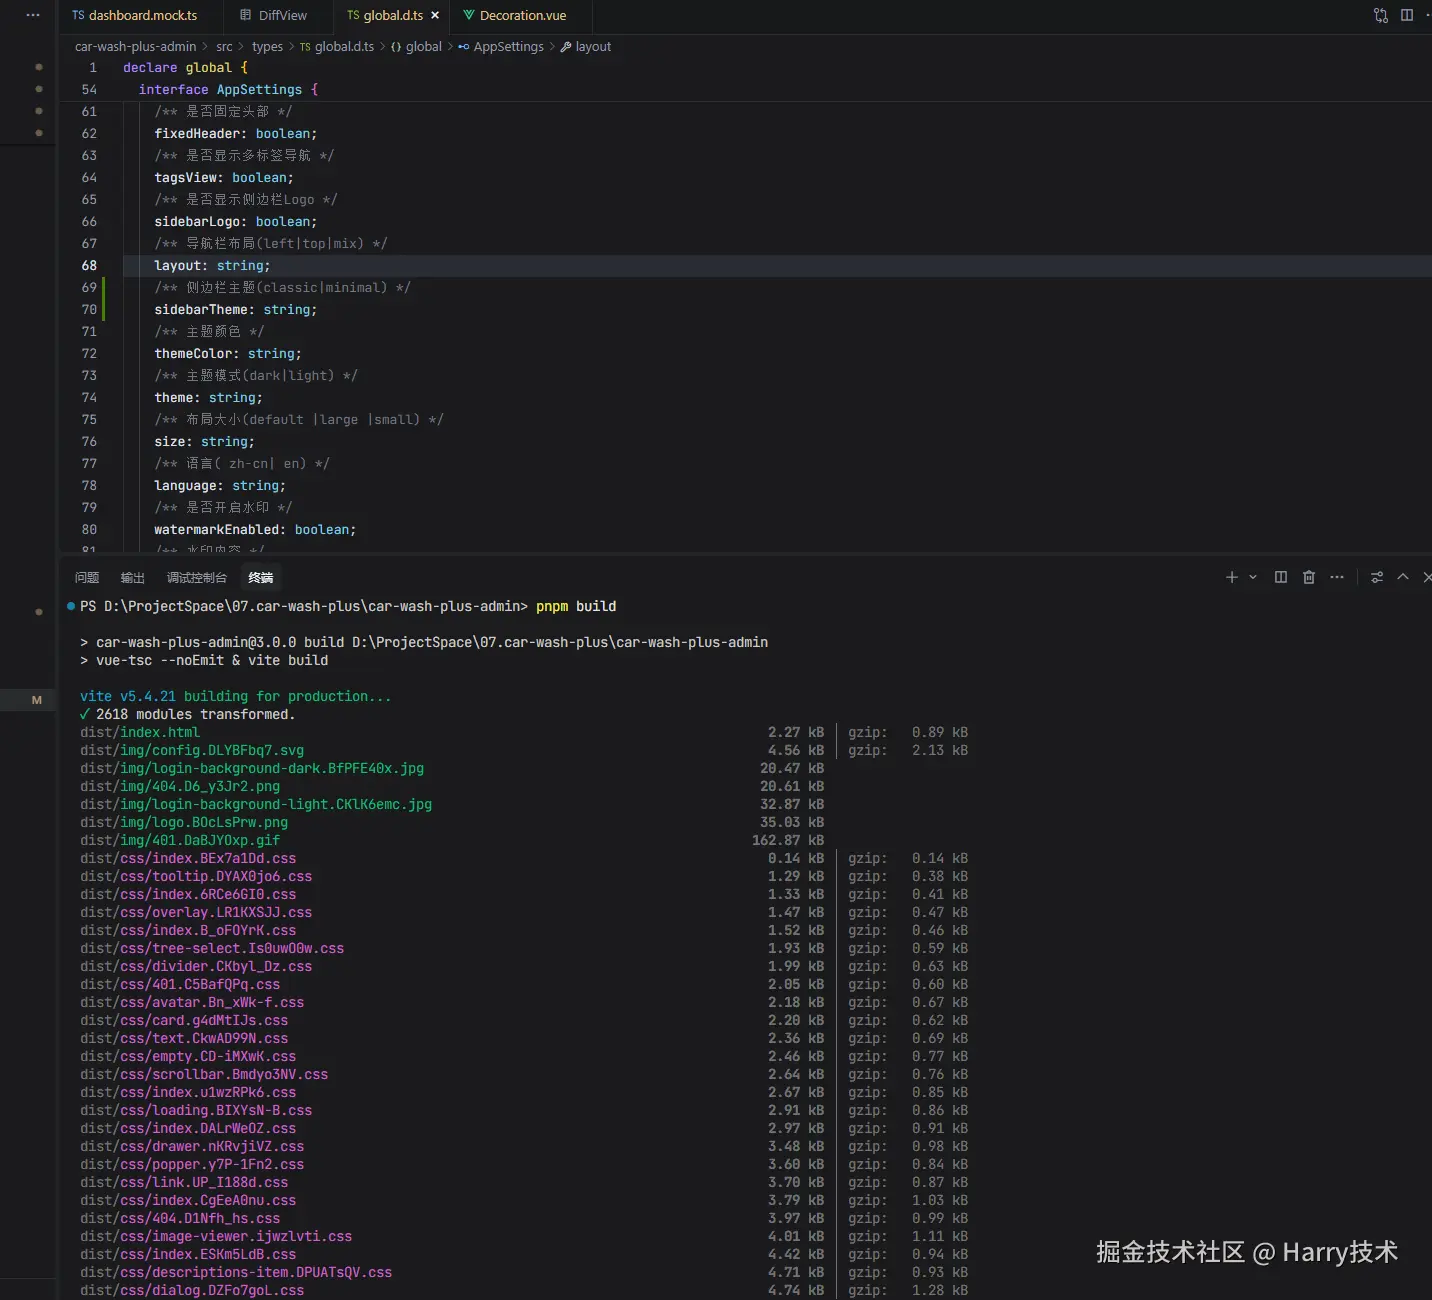Click dist/css/tree-select.Is0uwO0w.css output line

[x=212, y=948]
